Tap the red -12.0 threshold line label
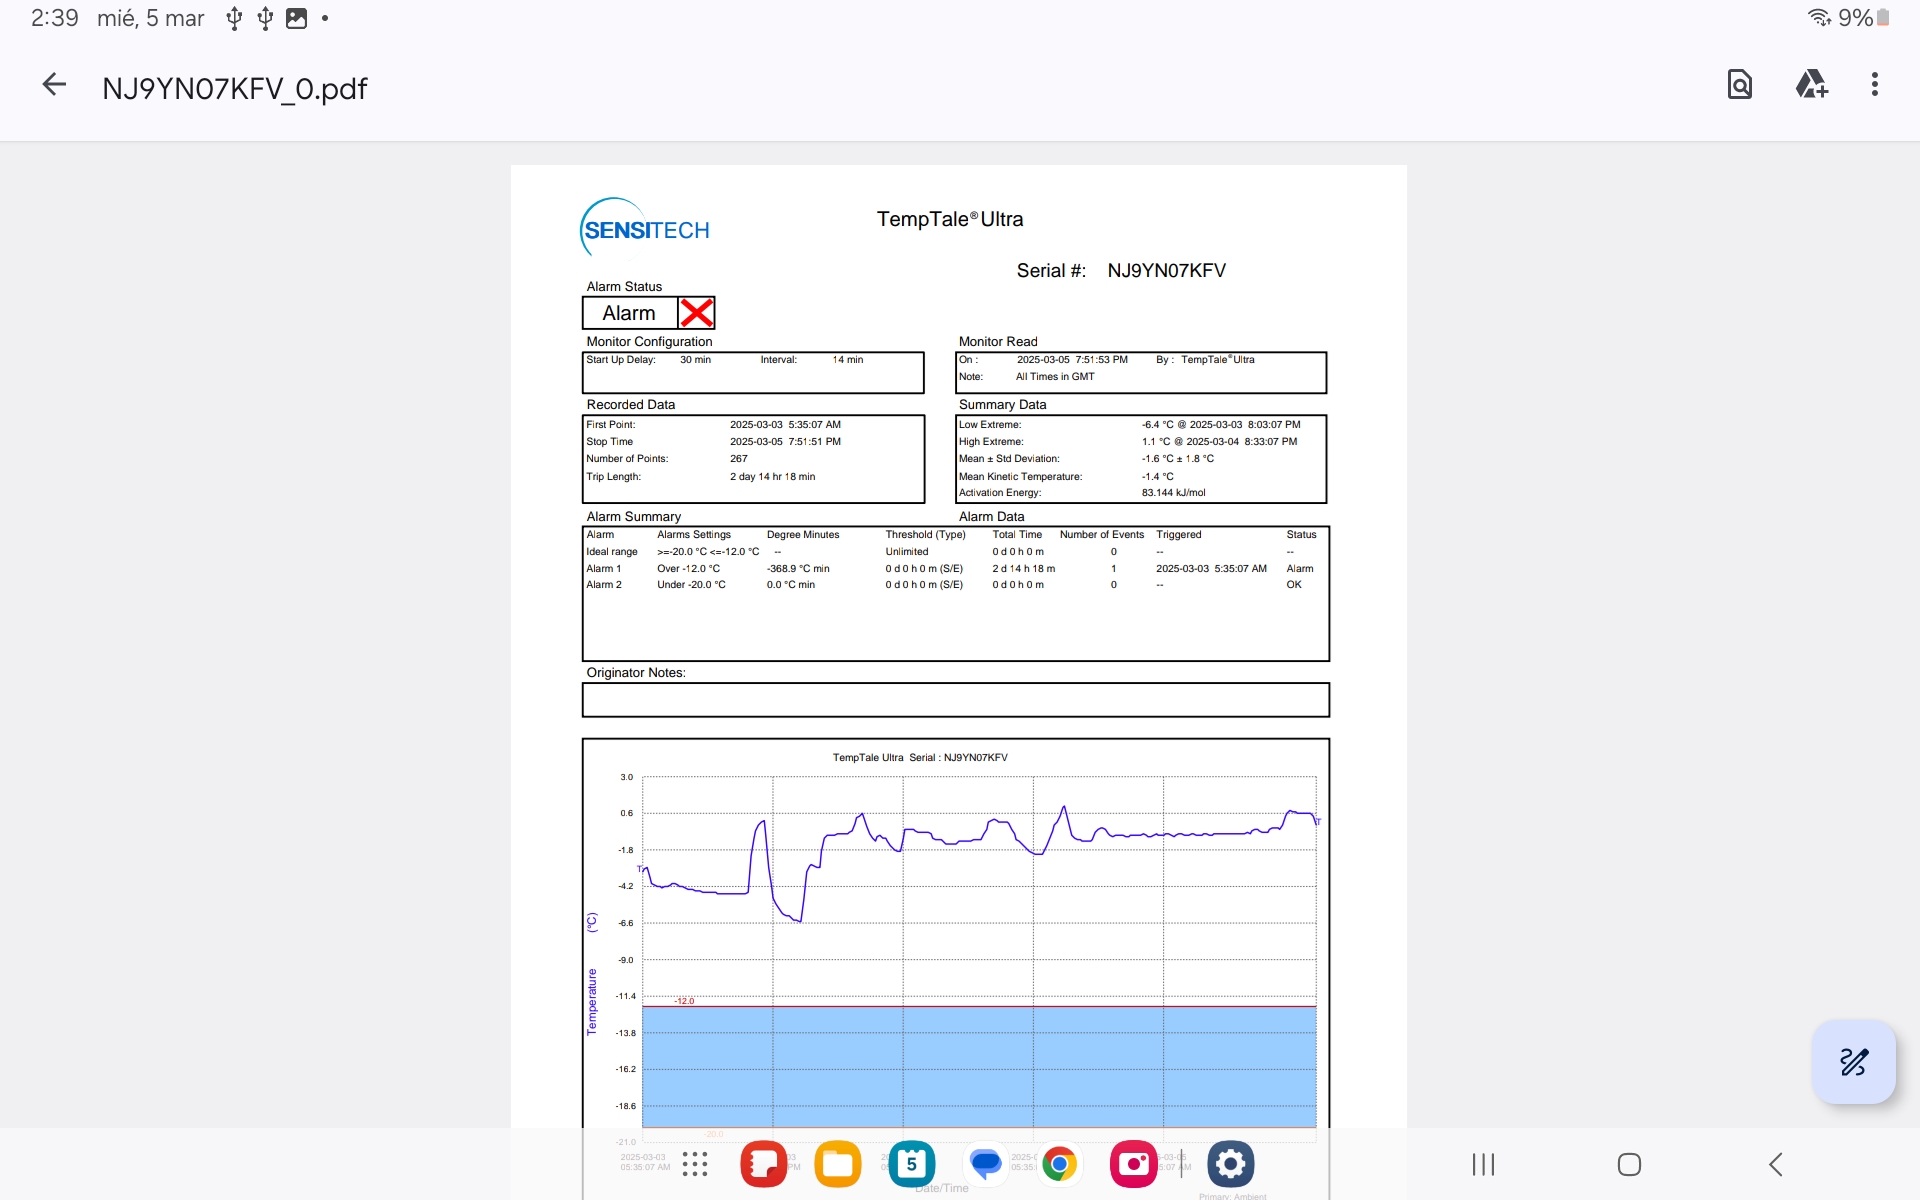This screenshot has width=1920, height=1200. tap(684, 1001)
